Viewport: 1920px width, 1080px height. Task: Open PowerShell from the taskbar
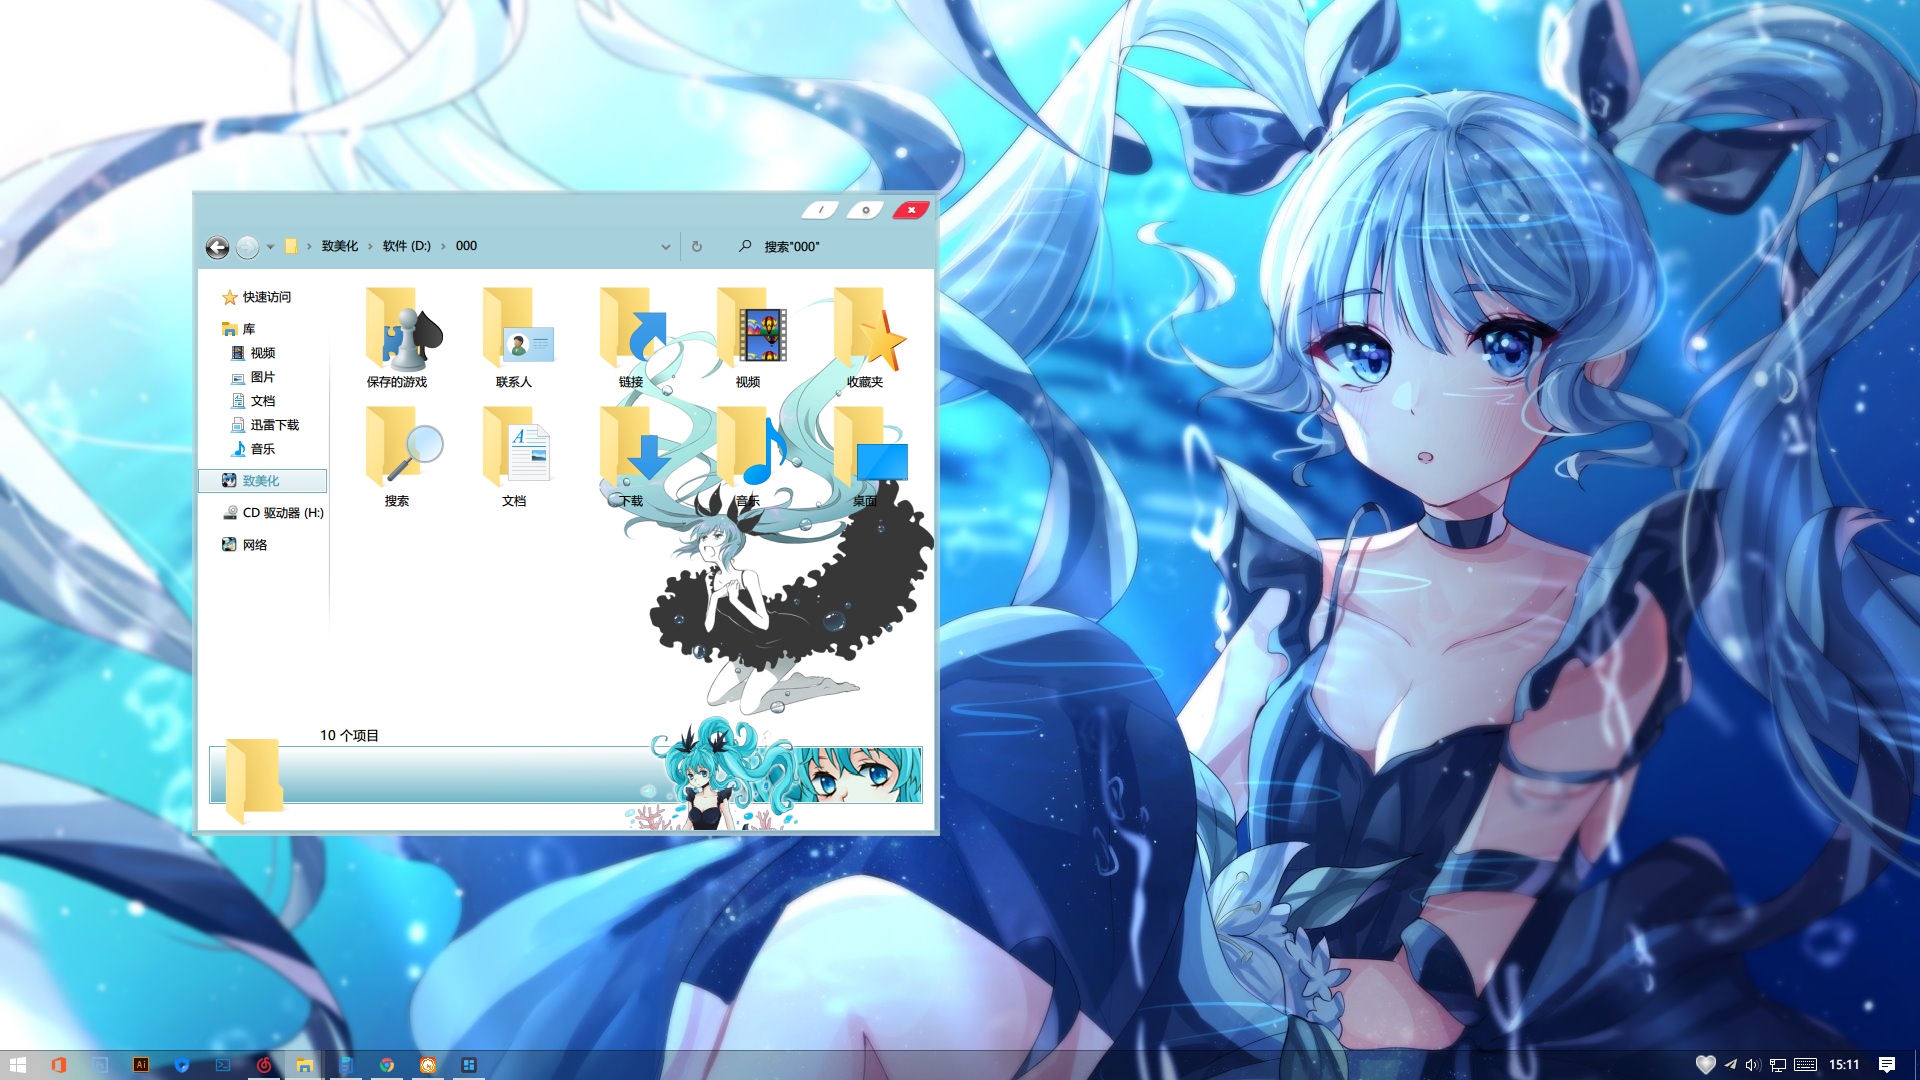click(x=223, y=1065)
